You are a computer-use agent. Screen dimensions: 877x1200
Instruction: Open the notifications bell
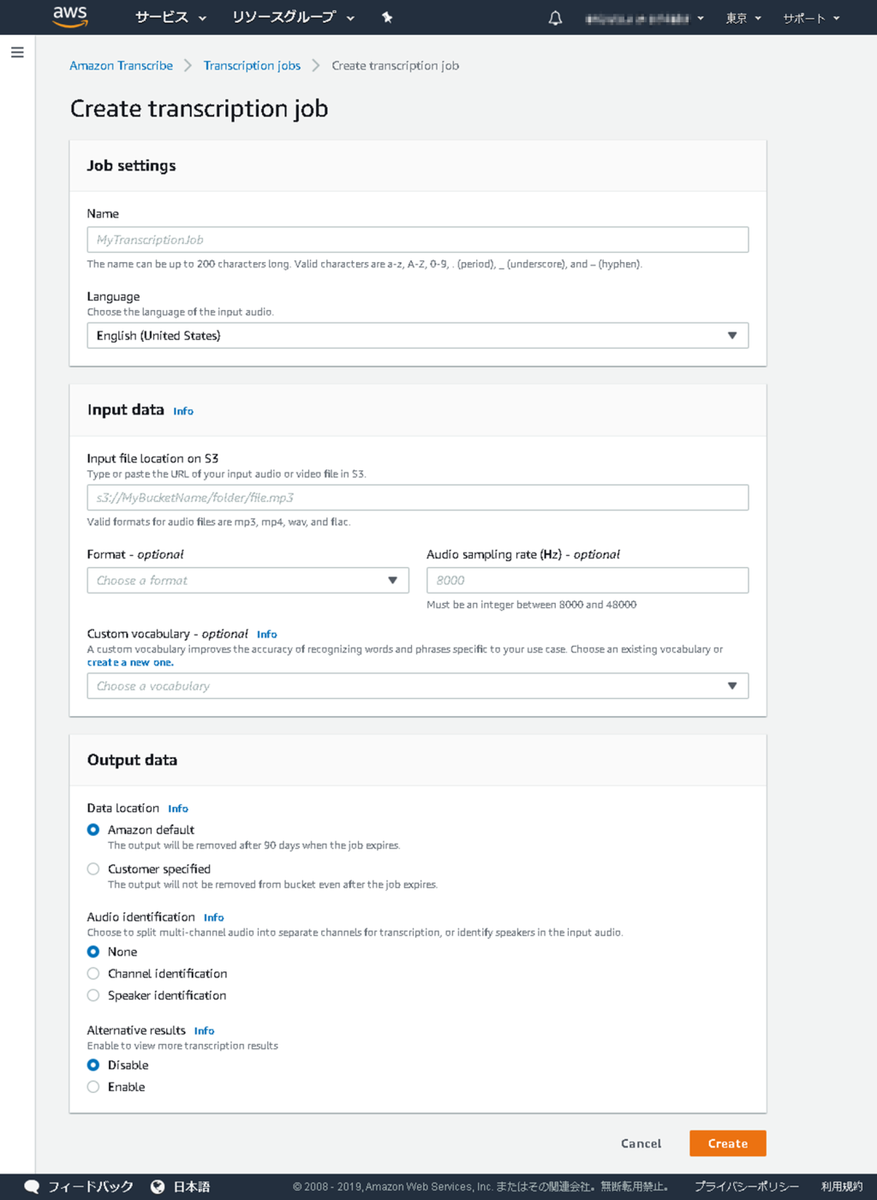click(x=556, y=18)
